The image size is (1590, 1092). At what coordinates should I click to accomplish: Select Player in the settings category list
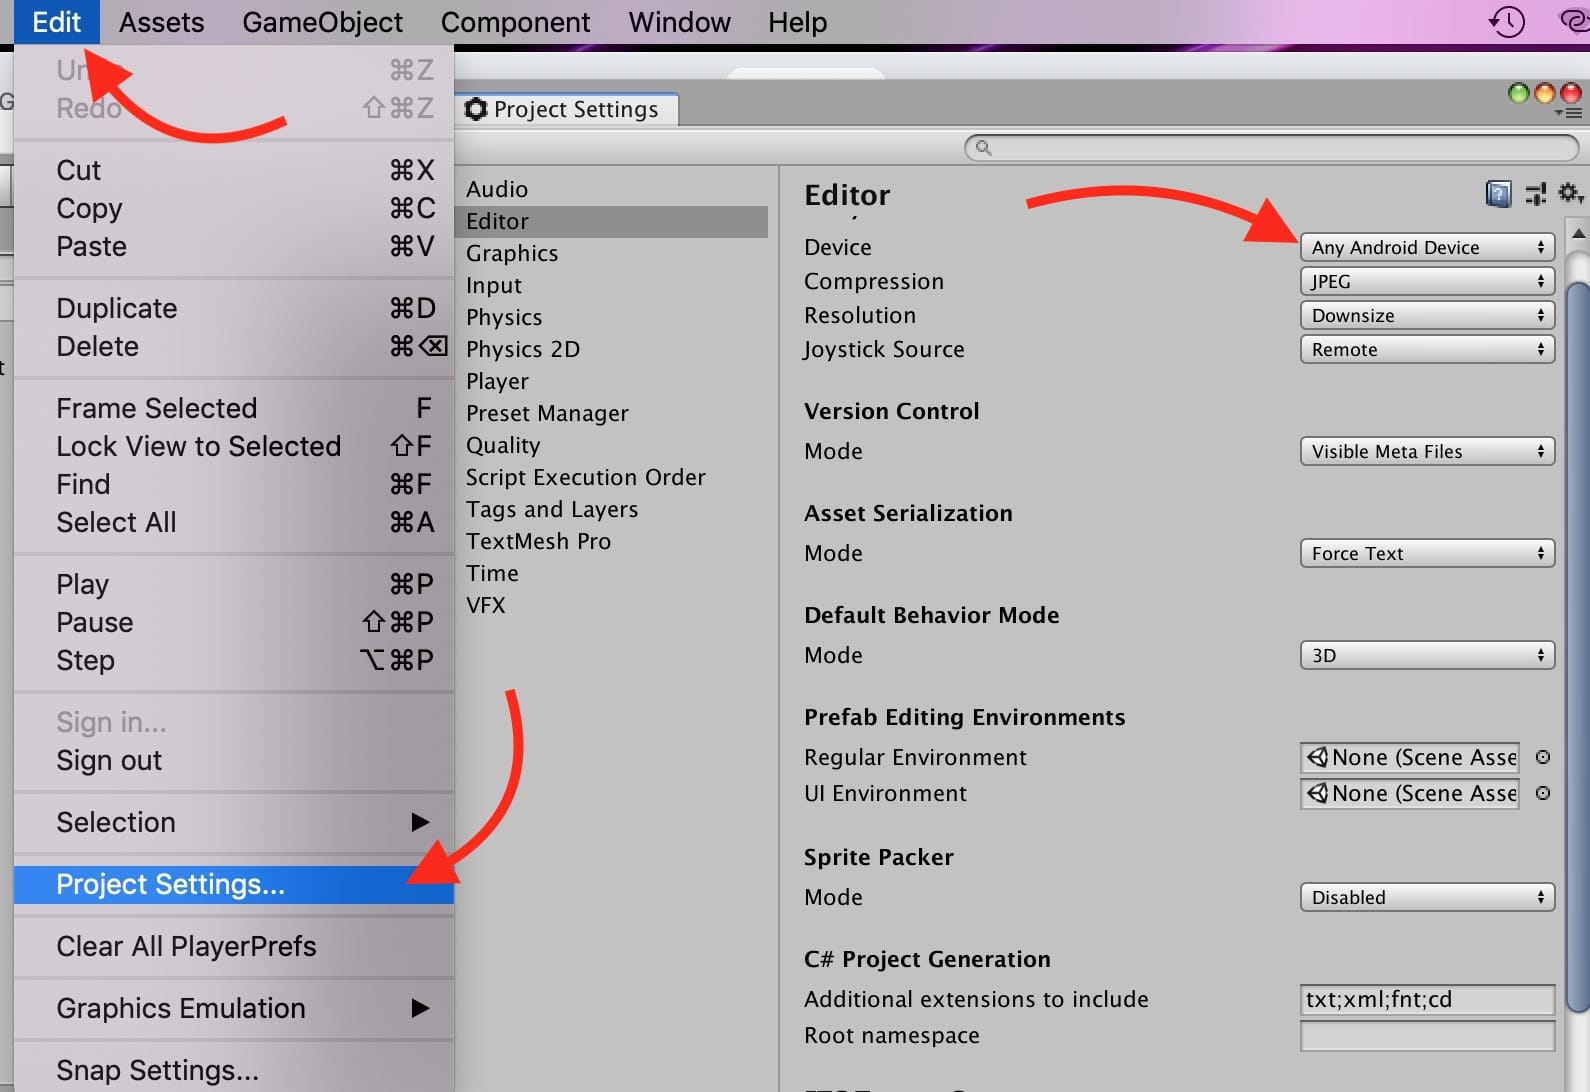click(497, 381)
